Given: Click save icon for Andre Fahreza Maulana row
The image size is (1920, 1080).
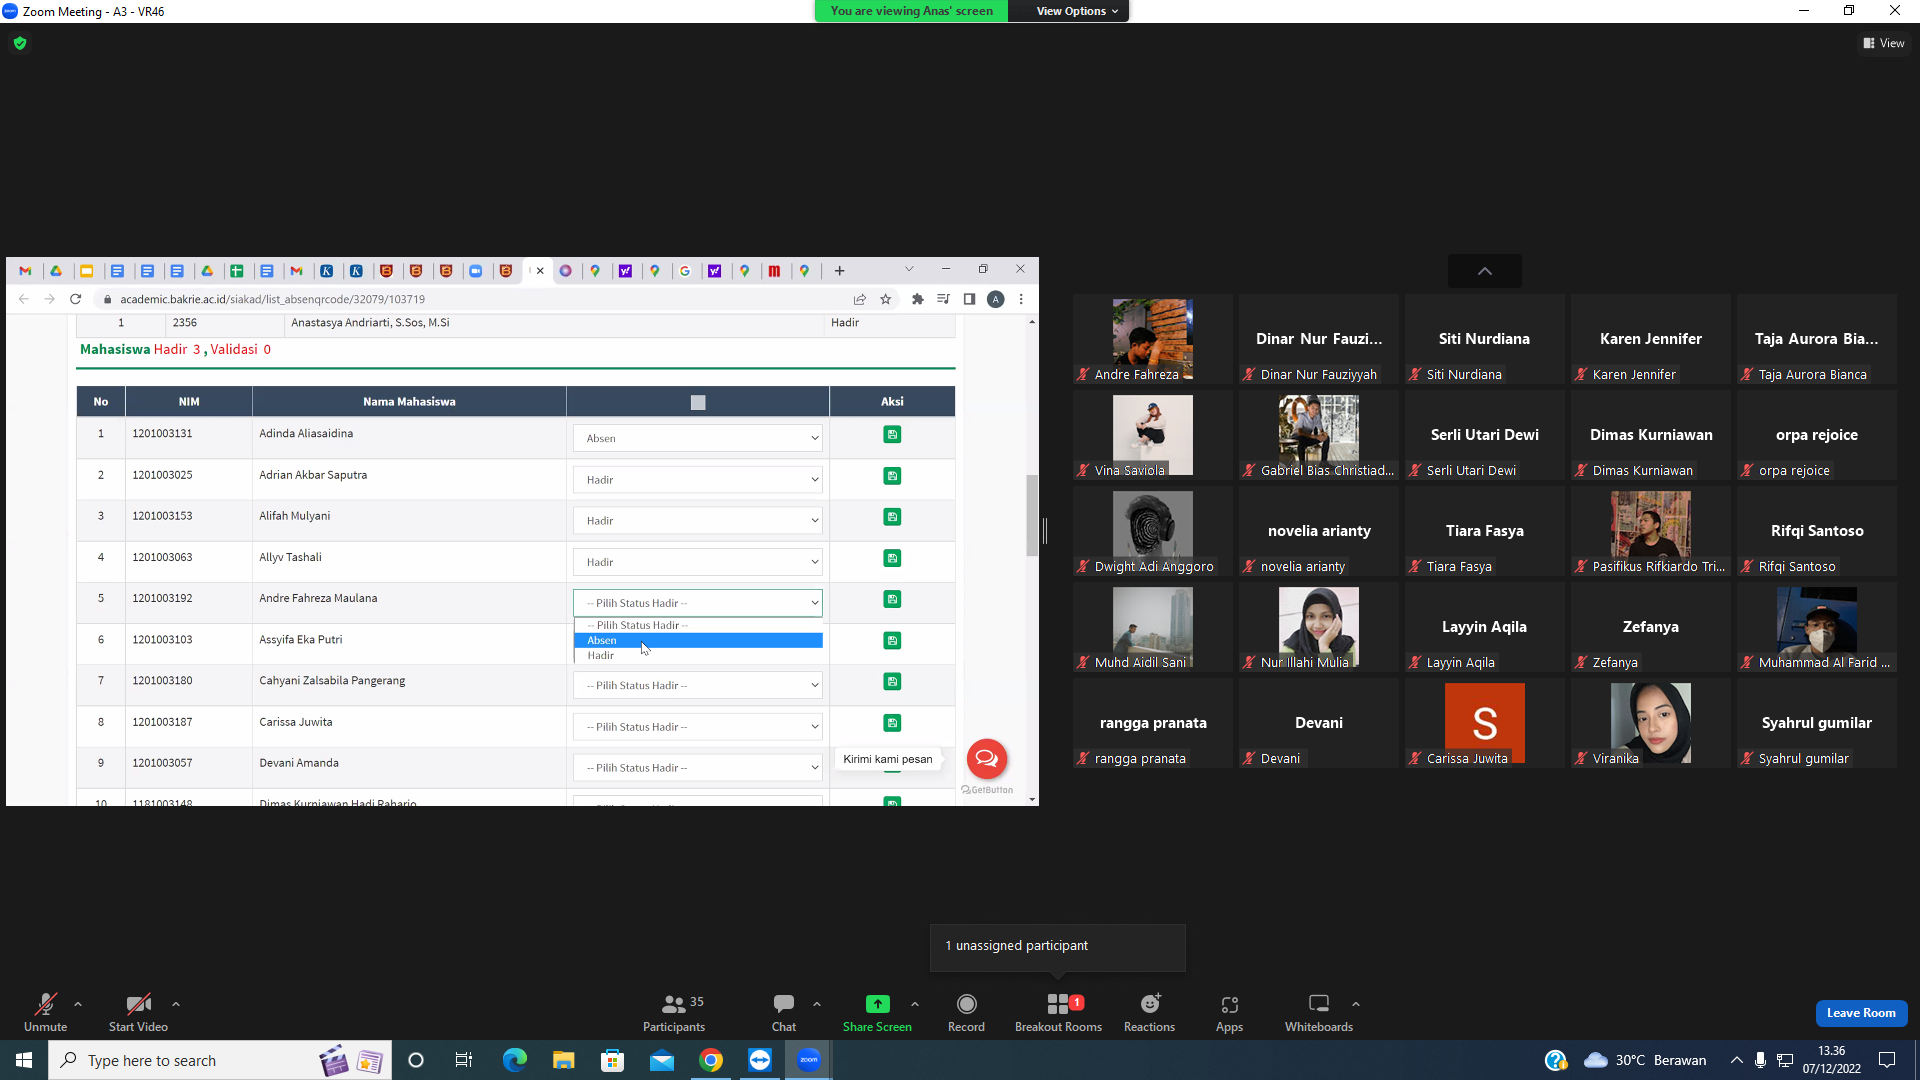Looking at the screenshot, I should [892, 599].
